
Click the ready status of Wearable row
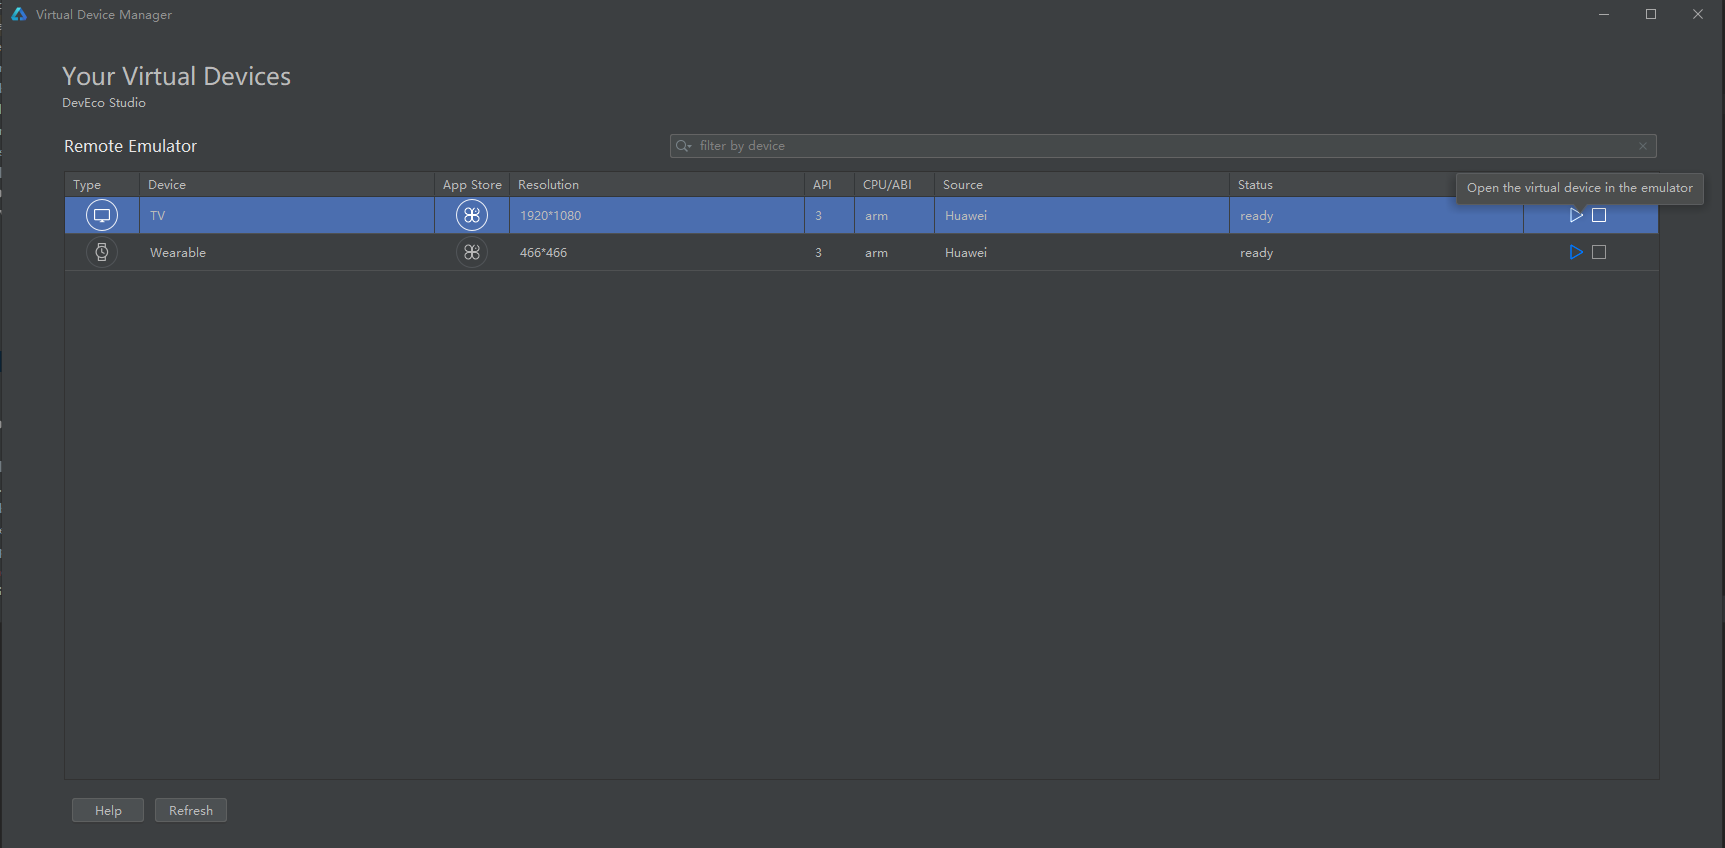(1376, 252)
